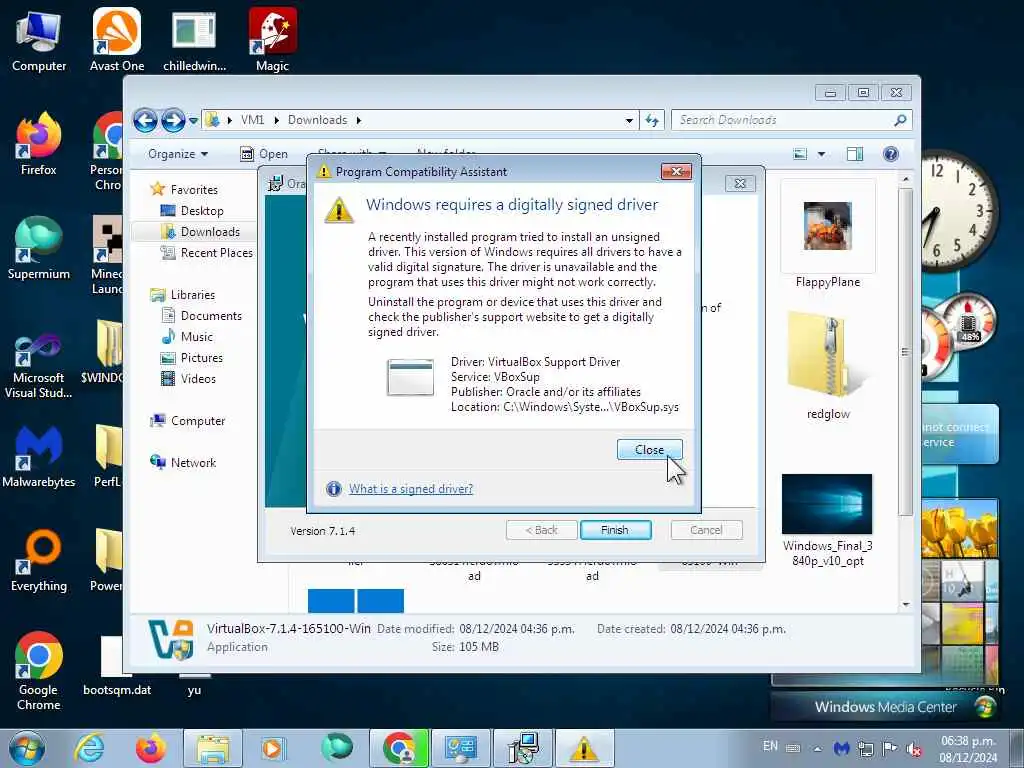
Task: Select bootsqm.dat file on the desktop
Action: point(117,667)
